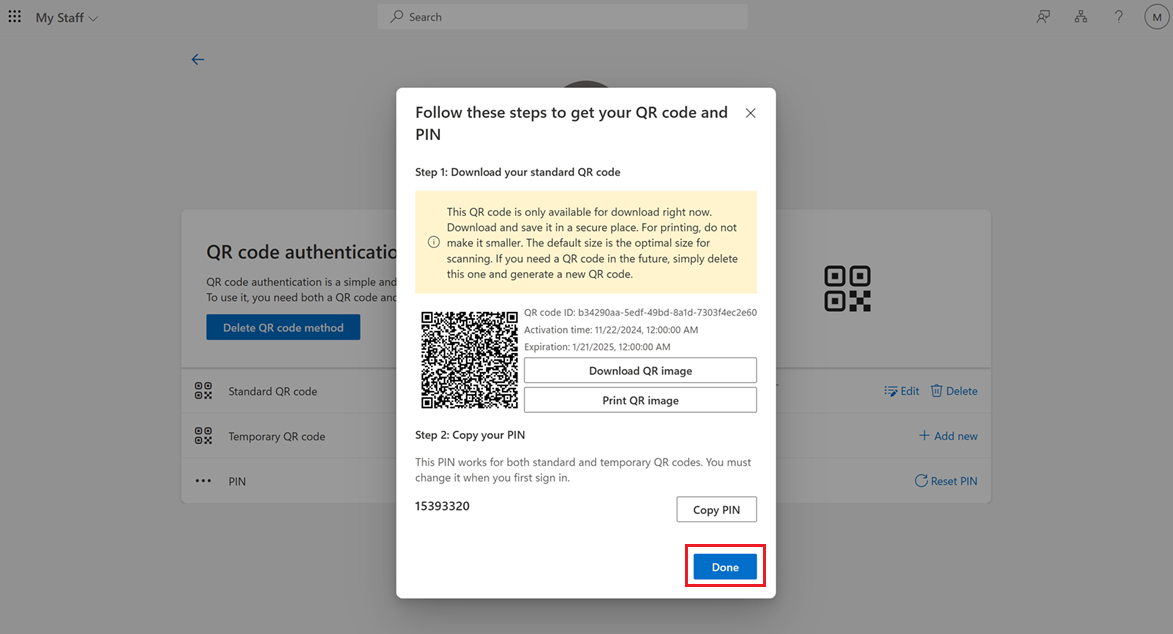This screenshot has width=1173, height=634.
Task: Click inside the Search field
Action: click(562, 16)
